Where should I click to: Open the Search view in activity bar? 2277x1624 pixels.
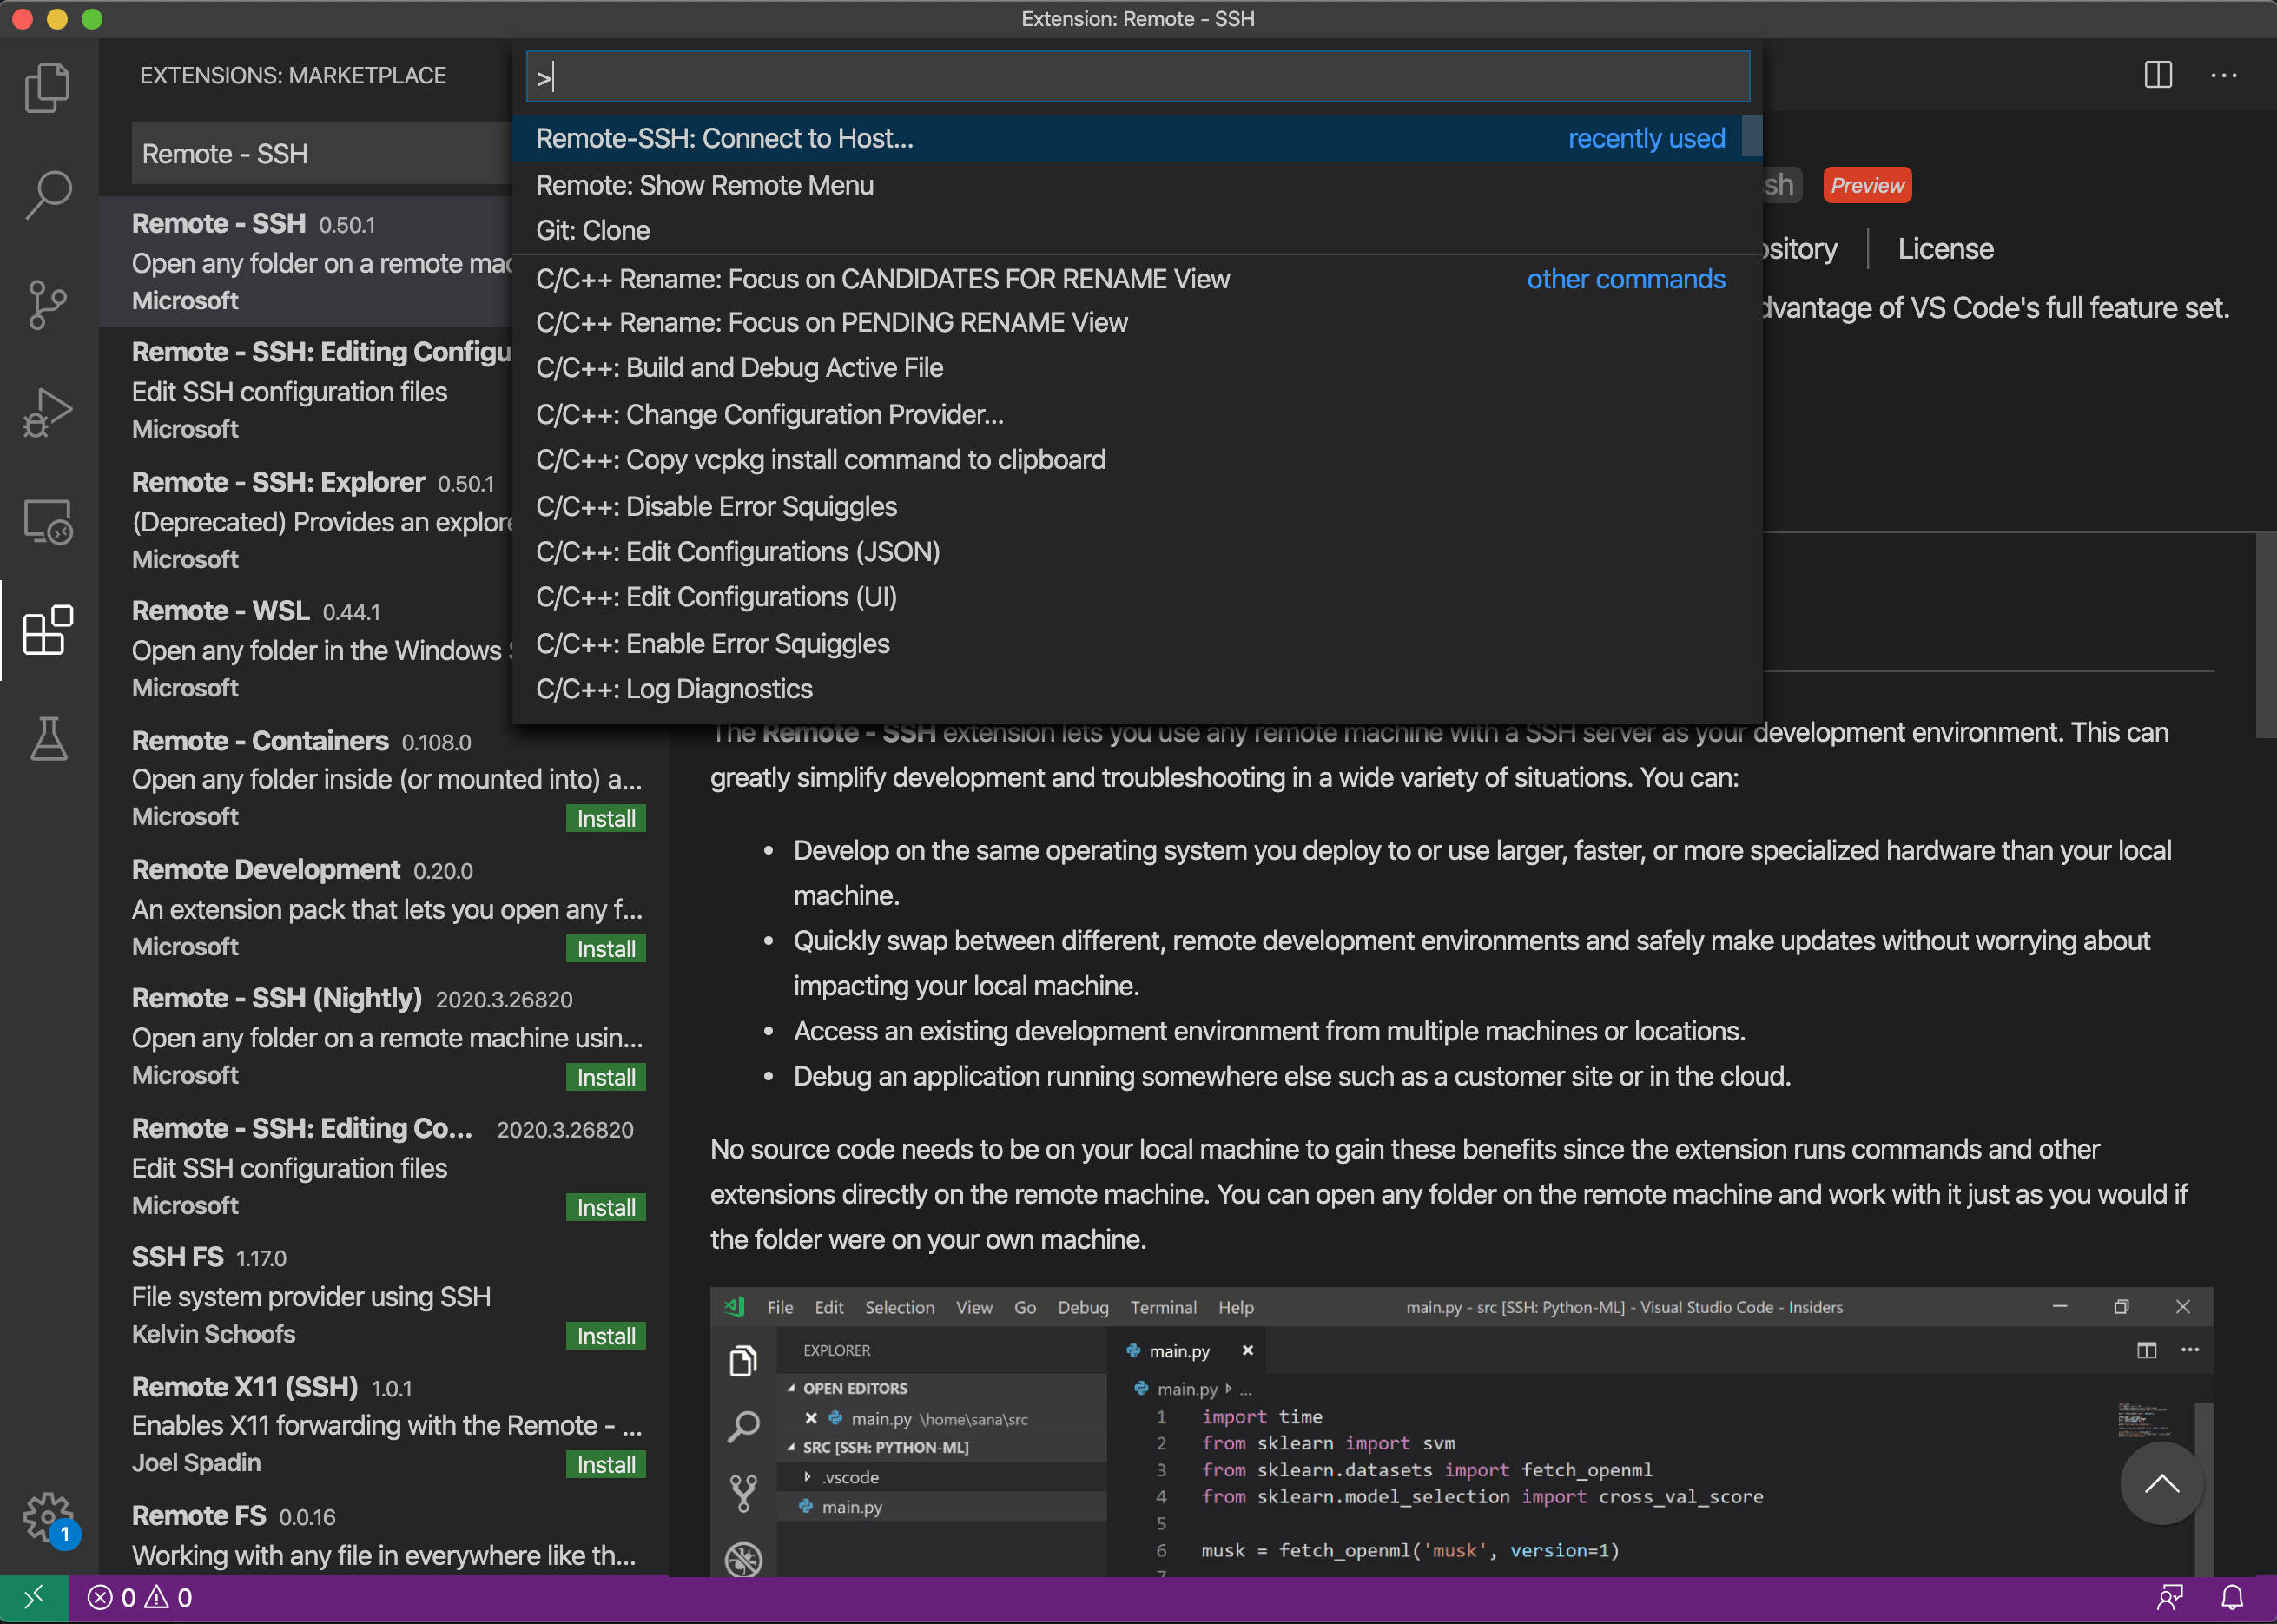point(47,195)
